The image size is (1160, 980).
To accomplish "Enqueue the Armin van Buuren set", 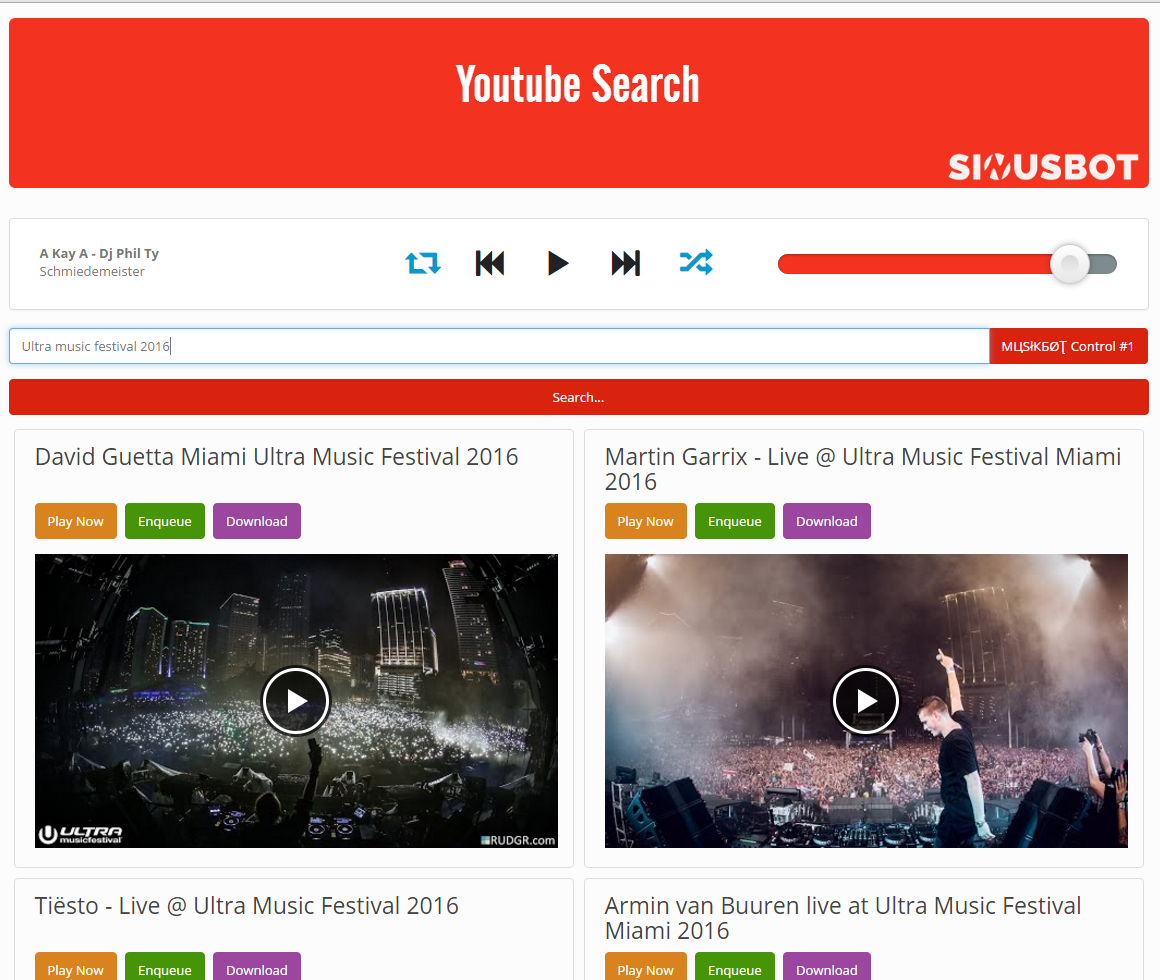I will tap(735, 967).
